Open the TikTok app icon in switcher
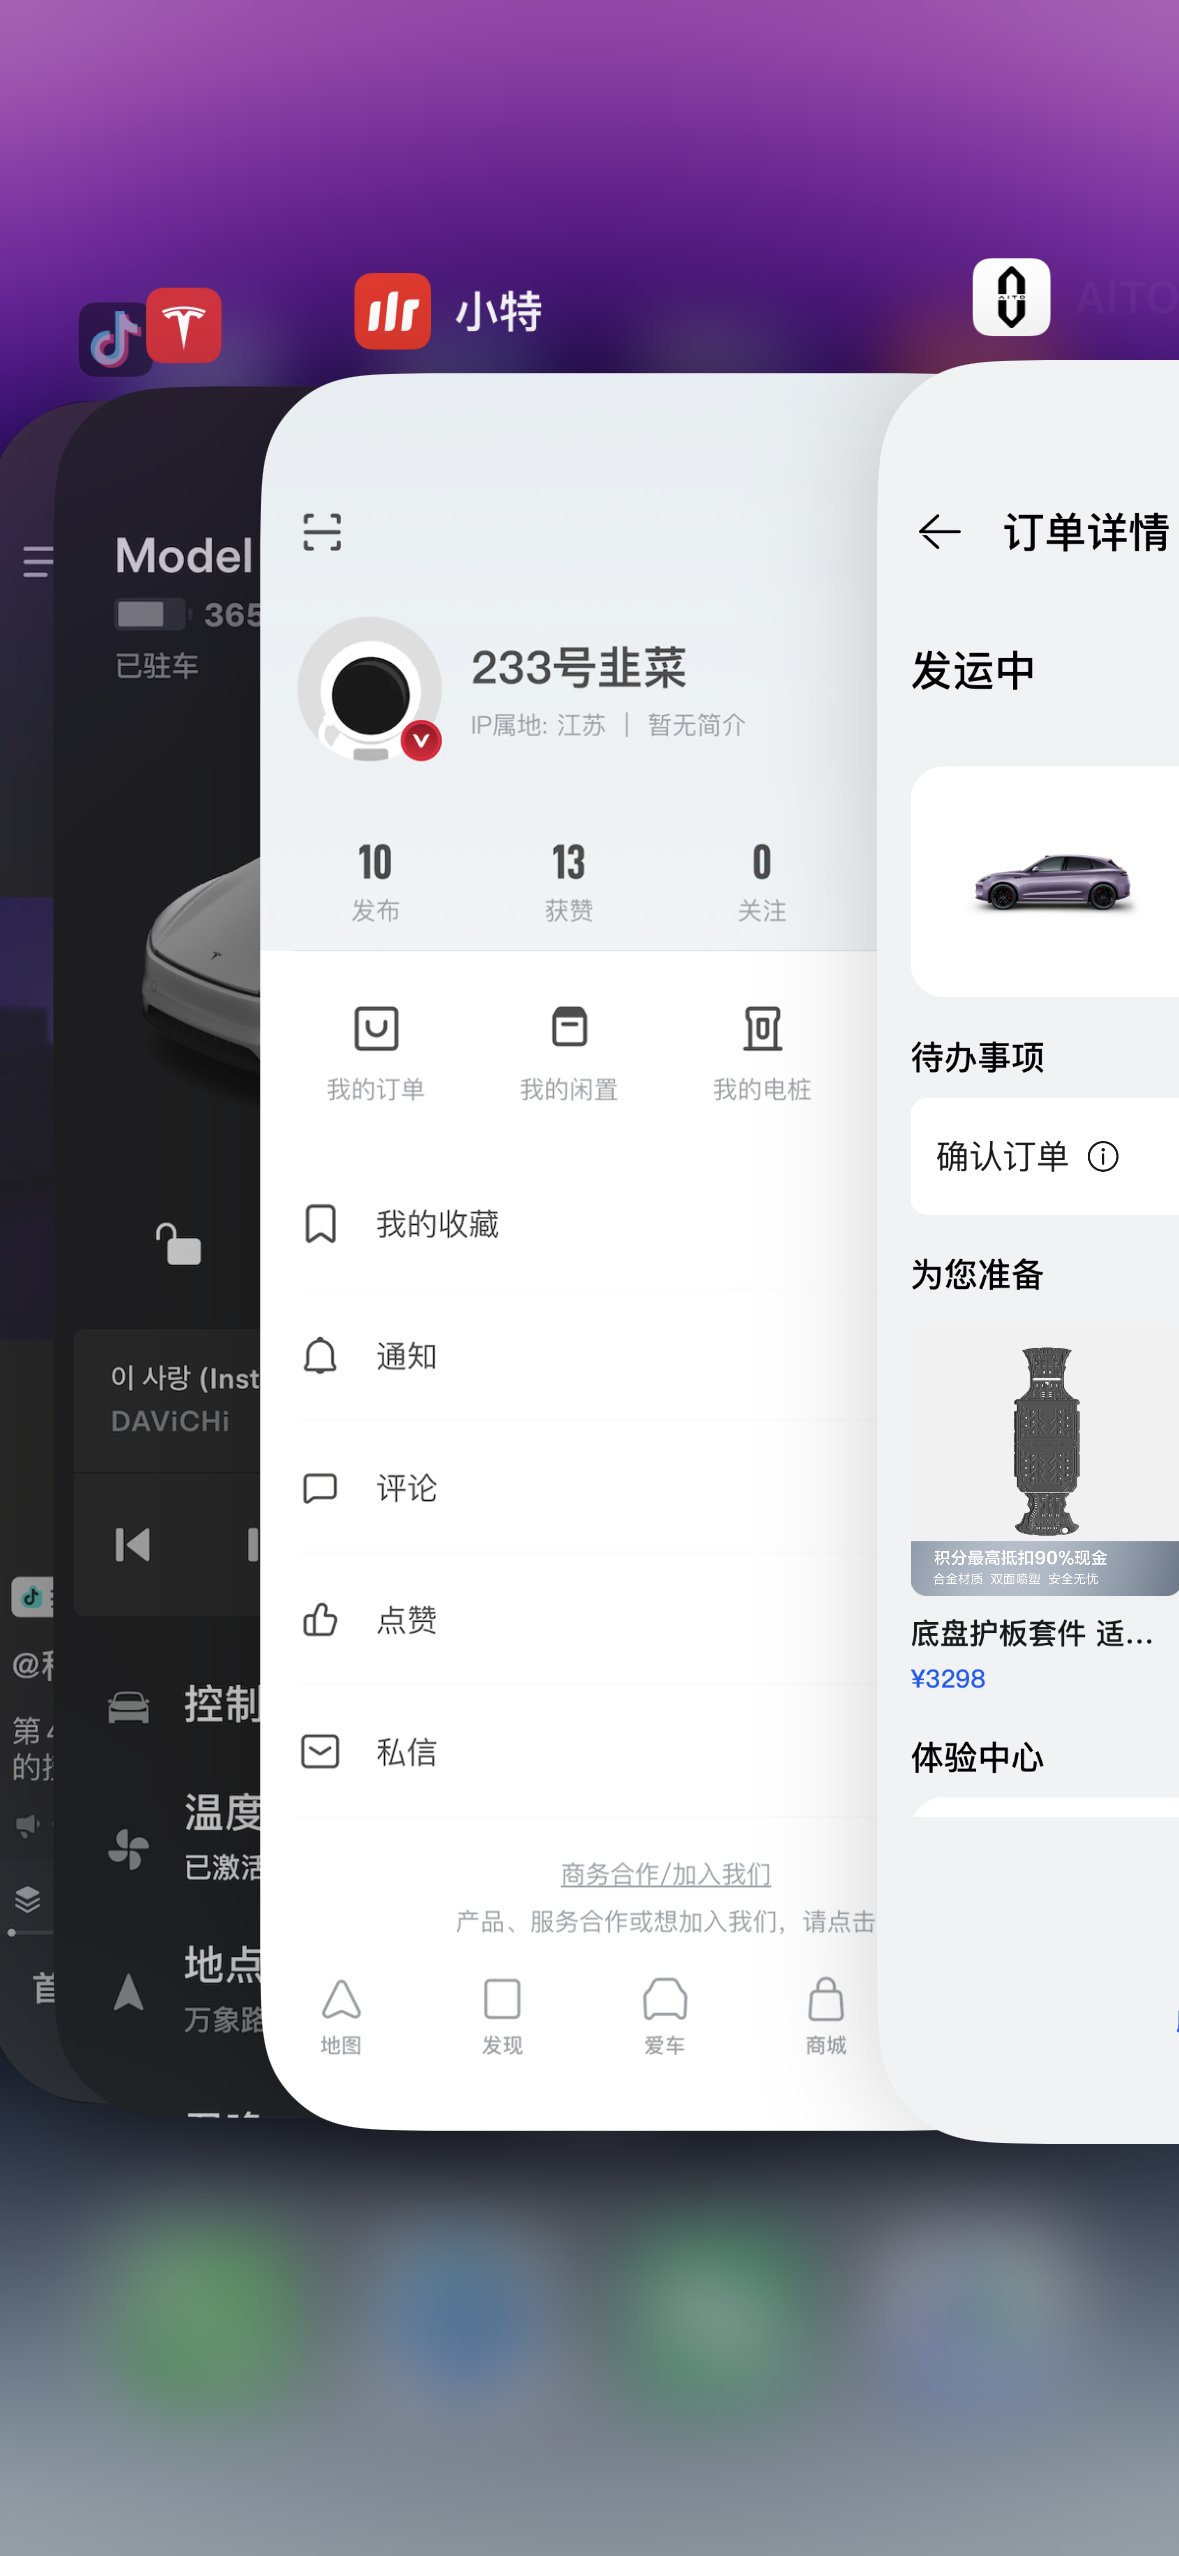The height and width of the screenshot is (2556, 1179). pyautogui.click(x=114, y=340)
